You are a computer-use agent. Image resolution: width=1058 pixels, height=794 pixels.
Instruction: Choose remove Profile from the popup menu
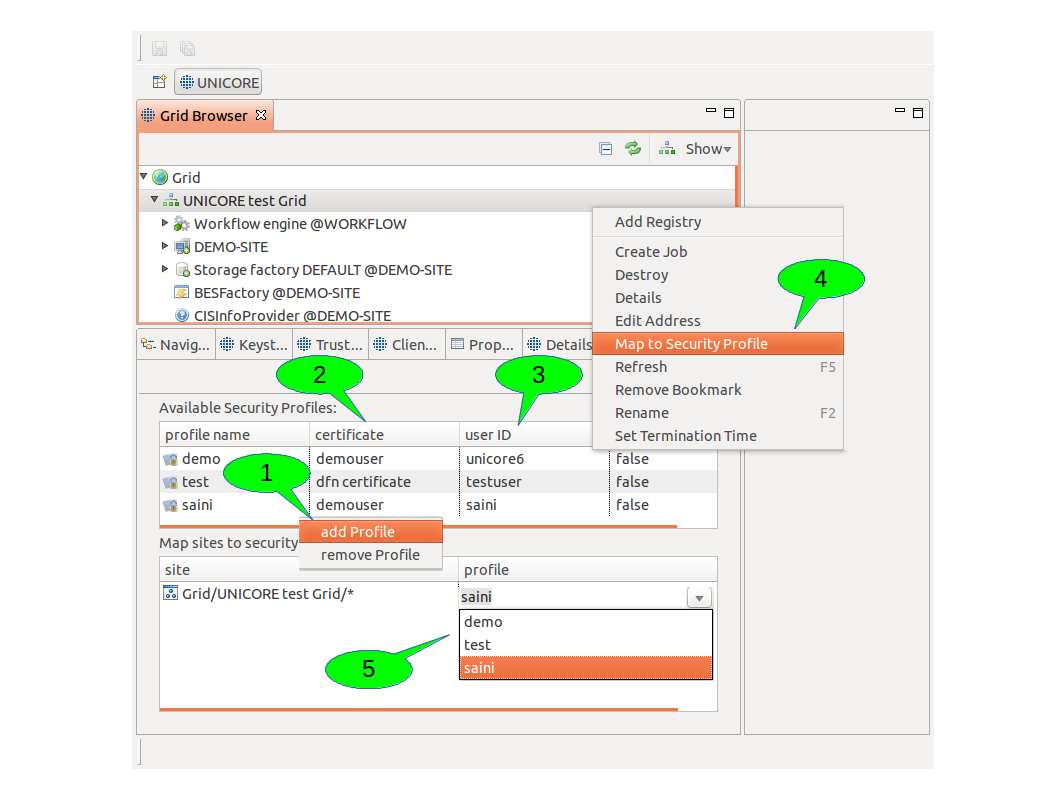(x=370, y=555)
